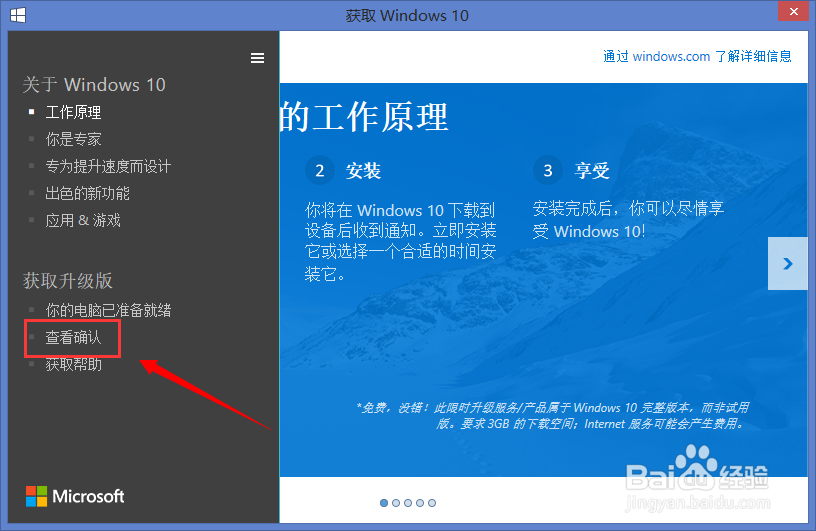Advance slide with right chevron arrow

point(787,263)
